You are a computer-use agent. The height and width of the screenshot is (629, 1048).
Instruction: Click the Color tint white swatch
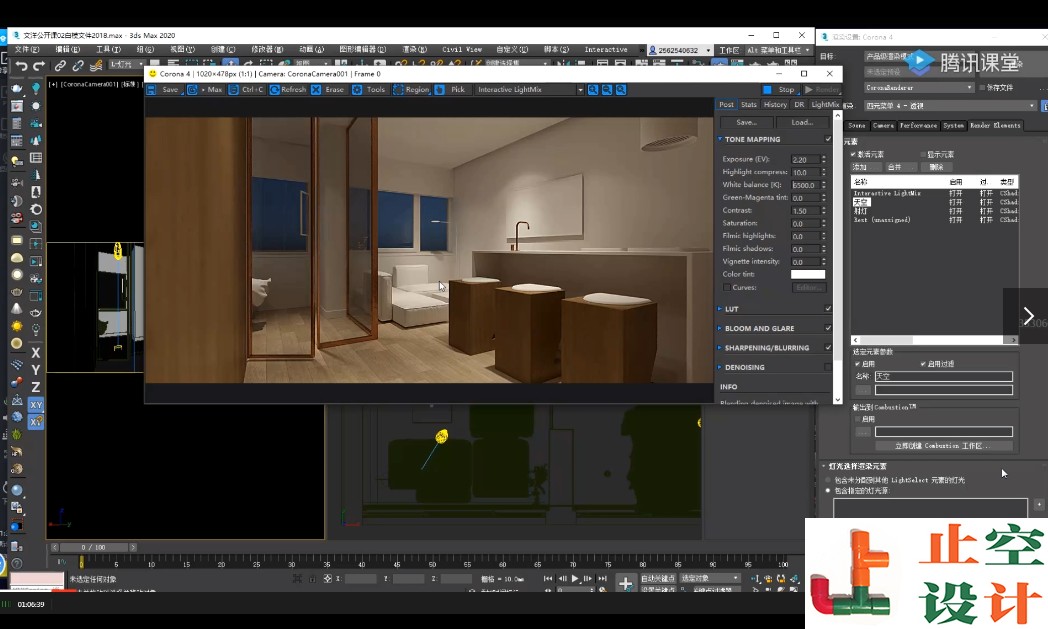point(808,274)
